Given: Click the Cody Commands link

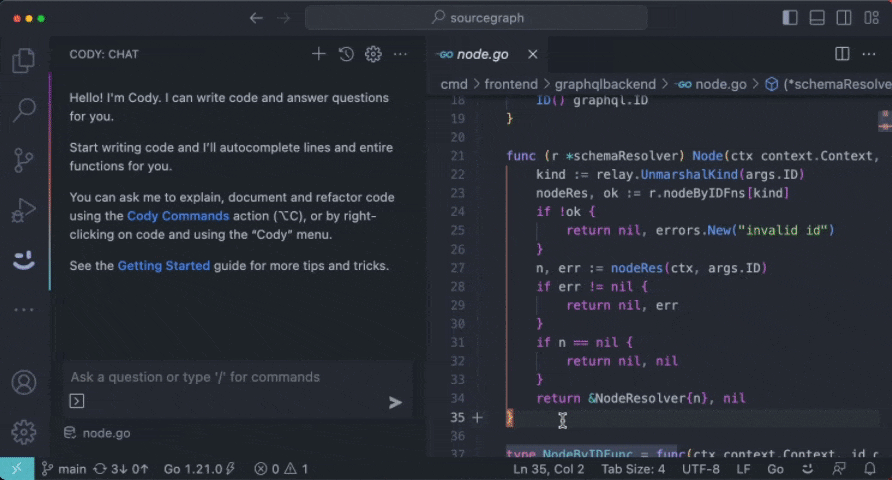Looking at the screenshot, I should [177, 216].
